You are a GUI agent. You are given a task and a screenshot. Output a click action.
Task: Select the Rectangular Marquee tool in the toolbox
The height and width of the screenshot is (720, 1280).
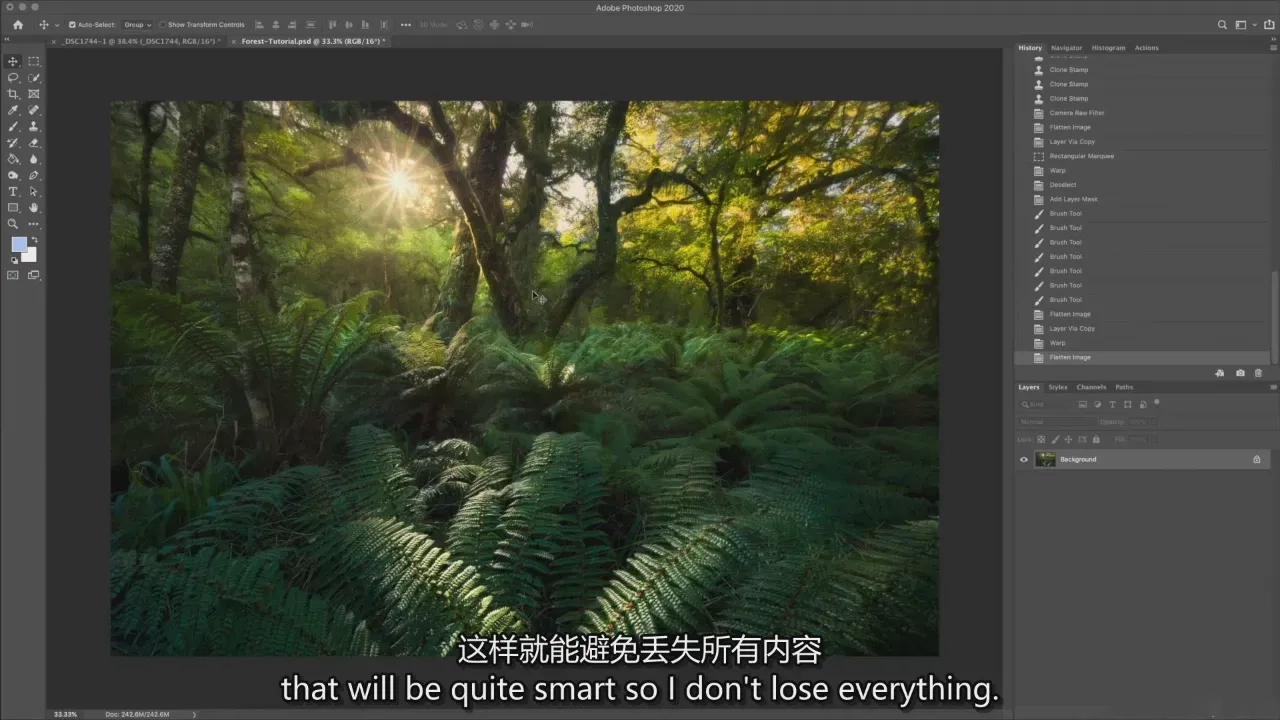click(34, 61)
